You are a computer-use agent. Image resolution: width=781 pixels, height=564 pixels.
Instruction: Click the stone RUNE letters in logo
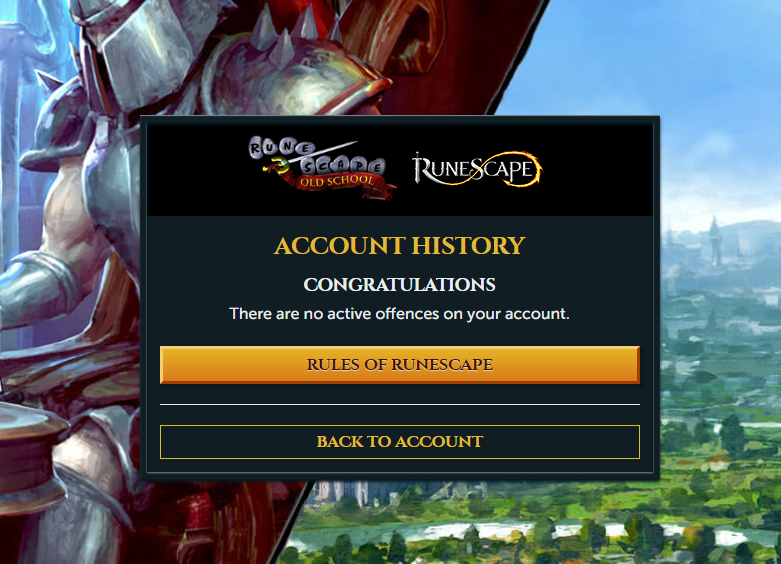point(281,146)
